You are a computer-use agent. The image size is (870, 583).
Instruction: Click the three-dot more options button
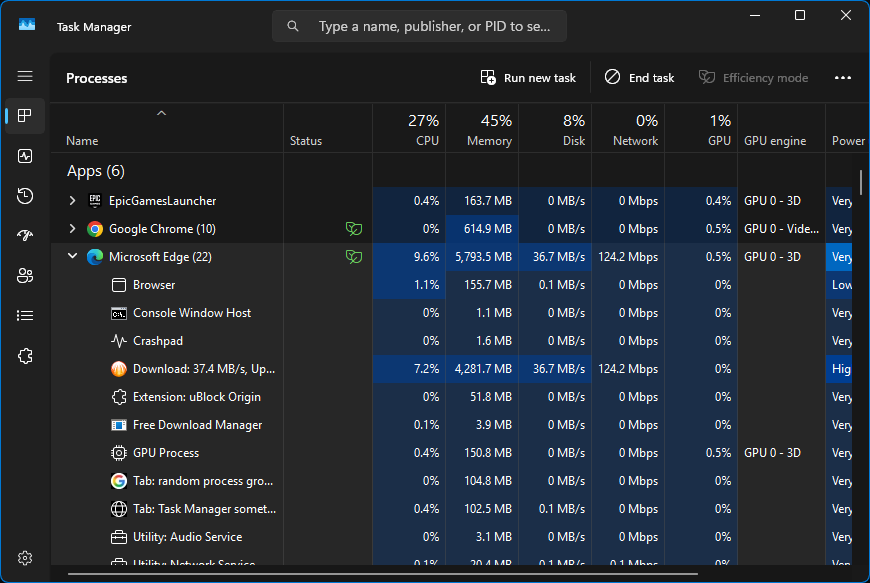coord(842,78)
